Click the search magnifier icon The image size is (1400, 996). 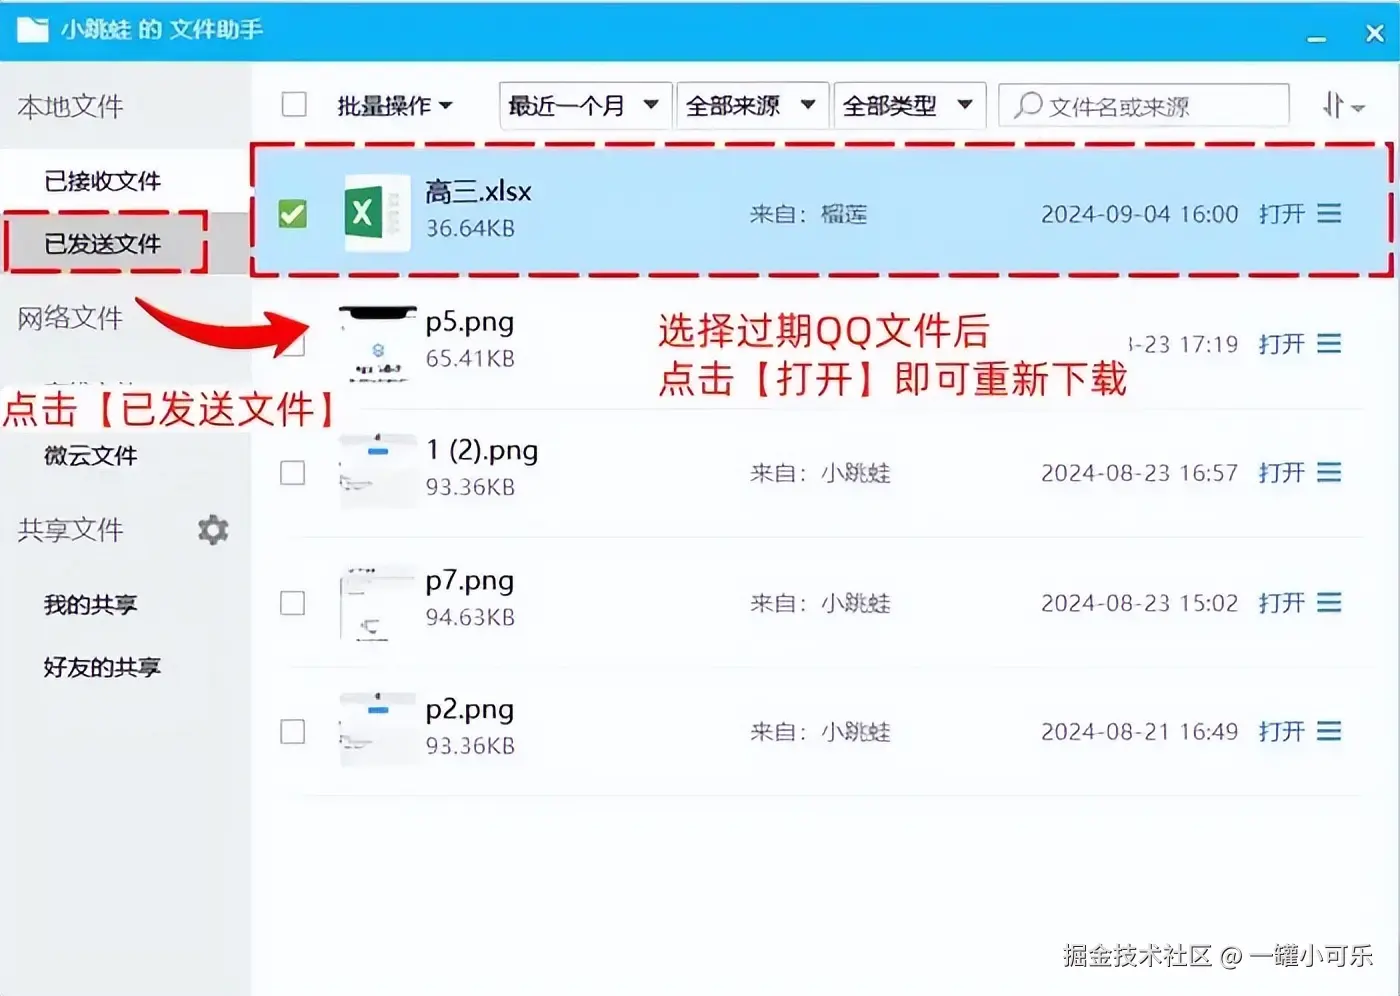[x=1027, y=105]
